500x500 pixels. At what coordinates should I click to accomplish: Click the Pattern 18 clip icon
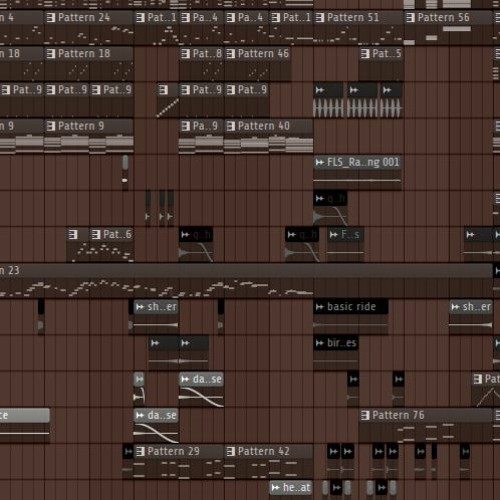[51, 54]
